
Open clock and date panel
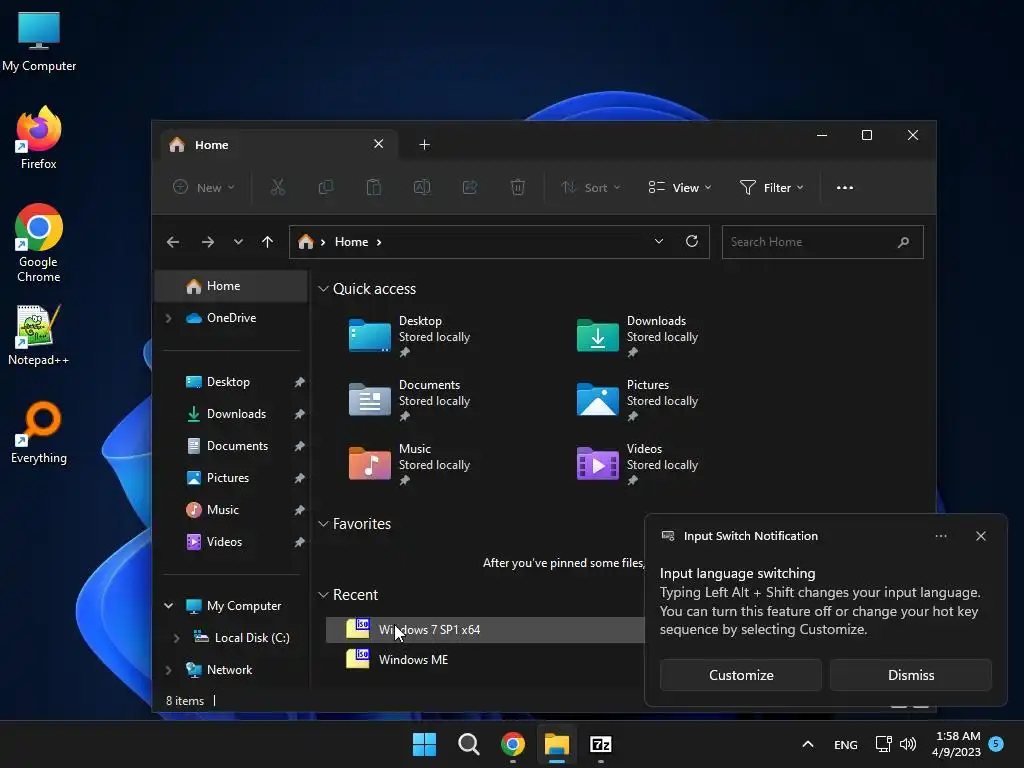pyautogui.click(x=956, y=744)
